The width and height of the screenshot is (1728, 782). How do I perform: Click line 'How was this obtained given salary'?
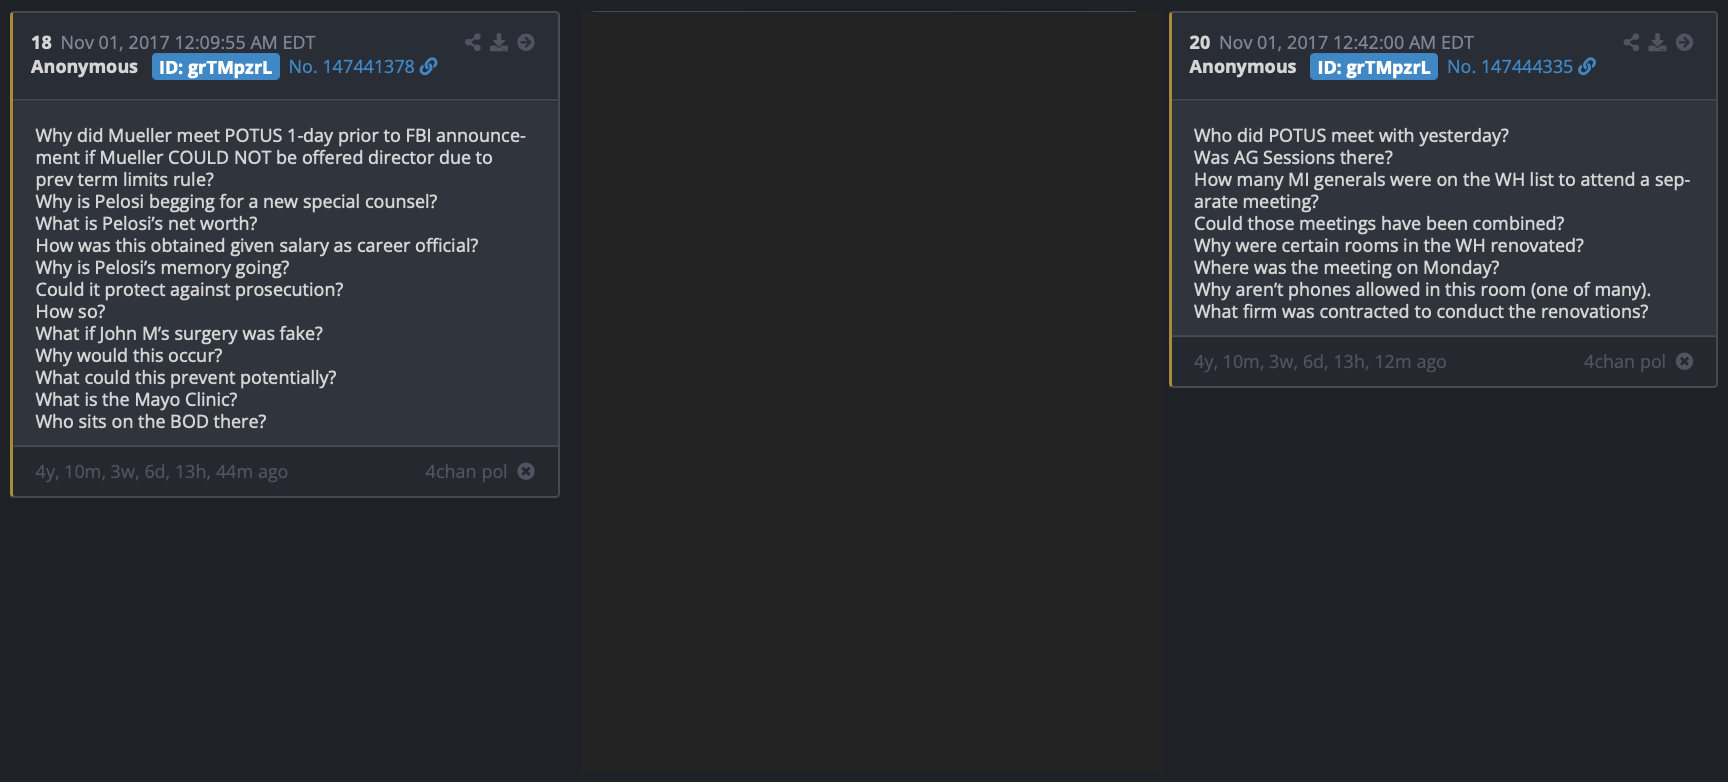click(257, 245)
